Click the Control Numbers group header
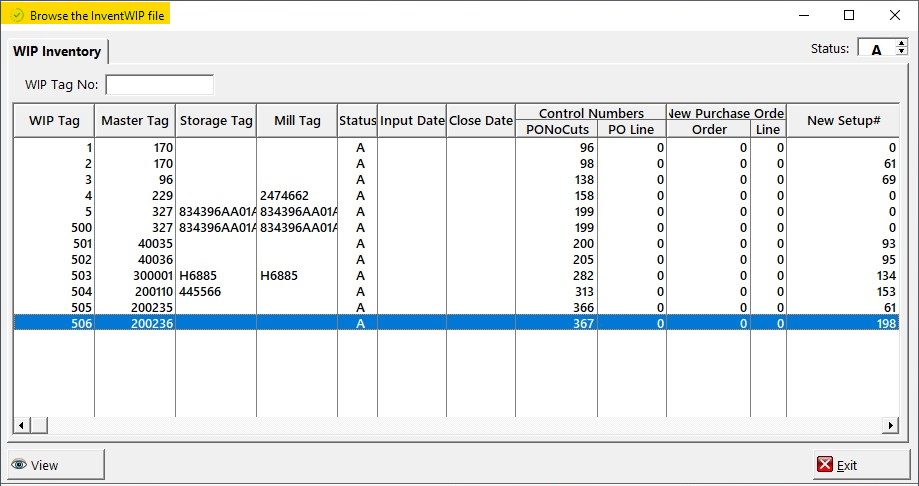 point(591,113)
